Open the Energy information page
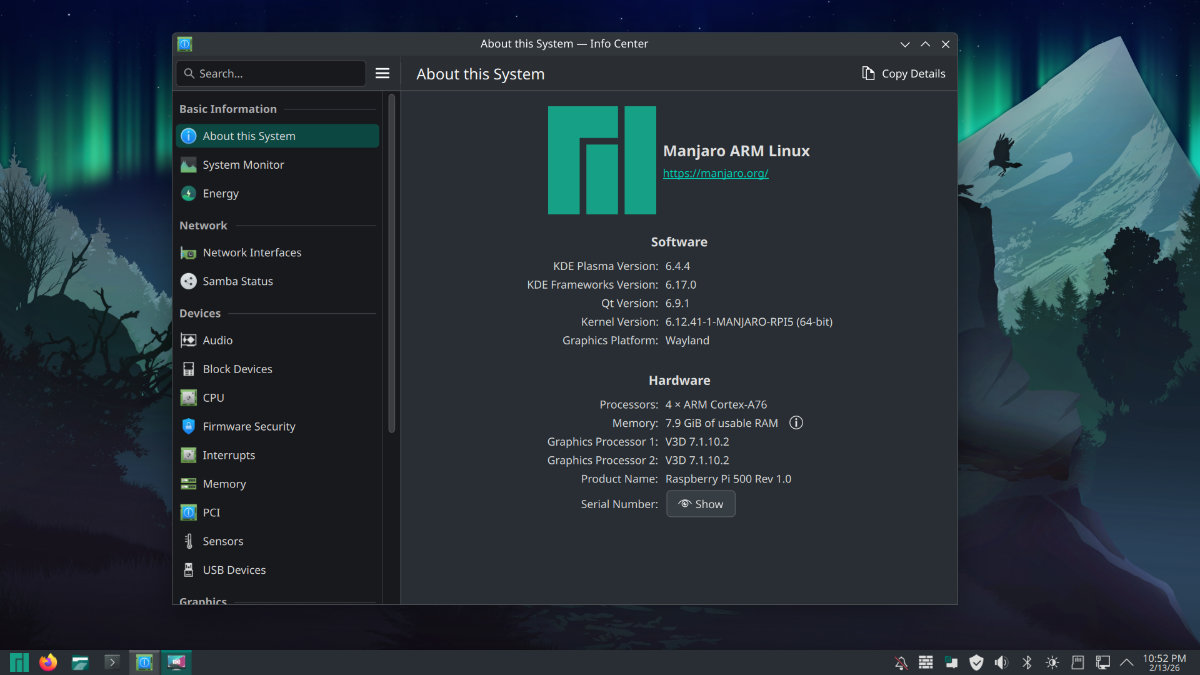The width and height of the screenshot is (1200, 675). tap(277, 193)
